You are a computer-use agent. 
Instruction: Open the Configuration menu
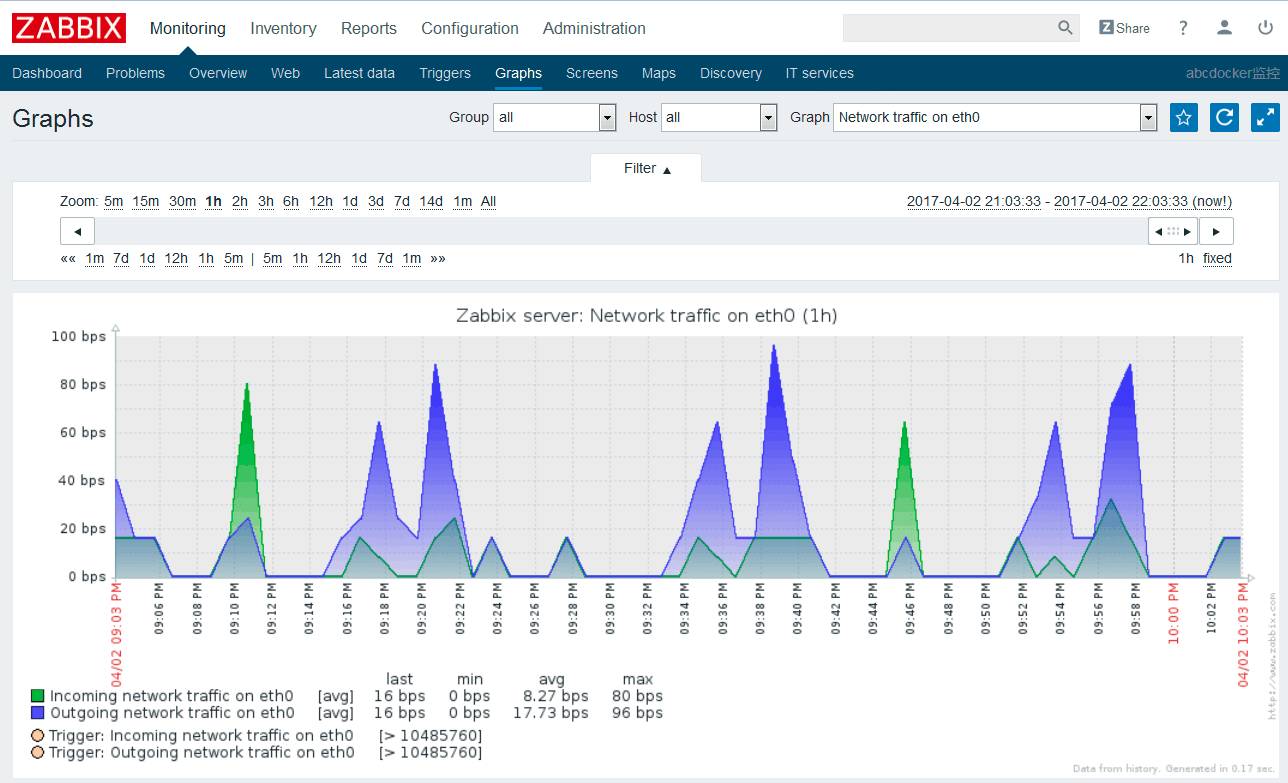click(470, 28)
